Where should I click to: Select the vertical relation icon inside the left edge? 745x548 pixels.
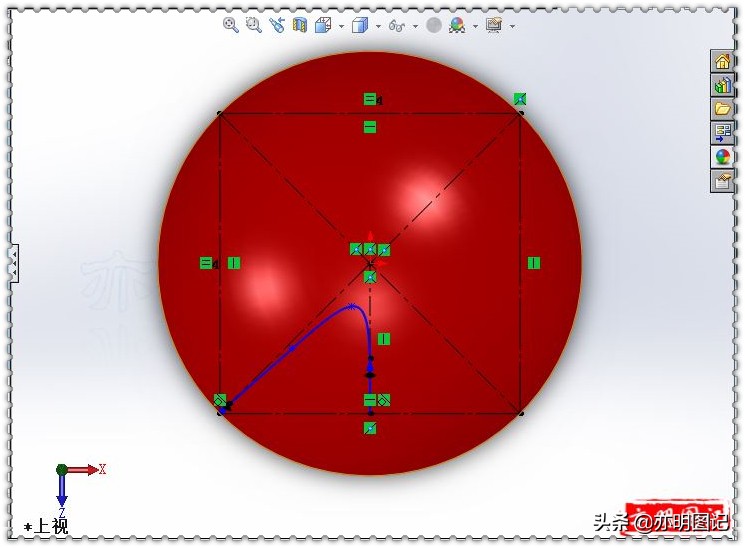[x=234, y=263]
